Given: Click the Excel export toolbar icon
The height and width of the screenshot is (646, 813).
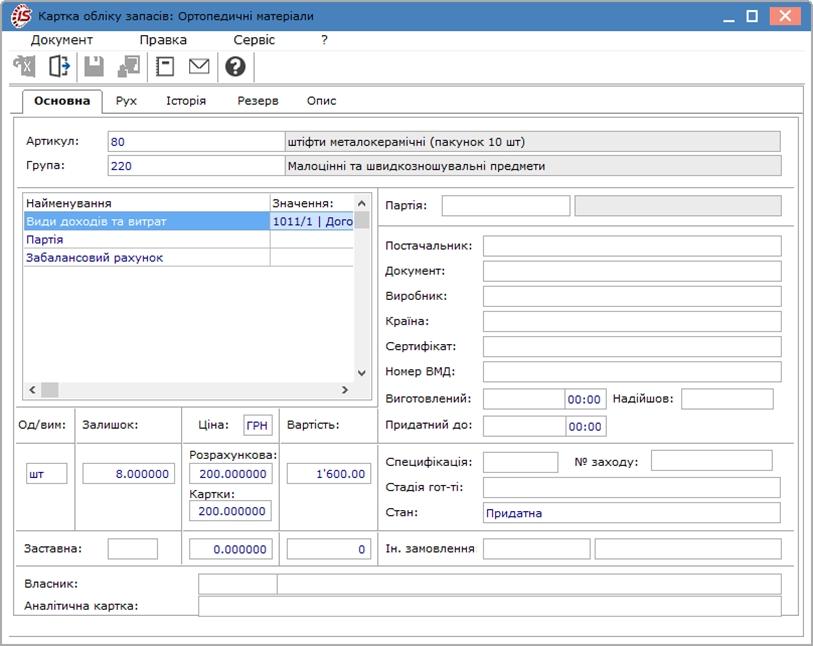Looking at the screenshot, I should click(24, 66).
